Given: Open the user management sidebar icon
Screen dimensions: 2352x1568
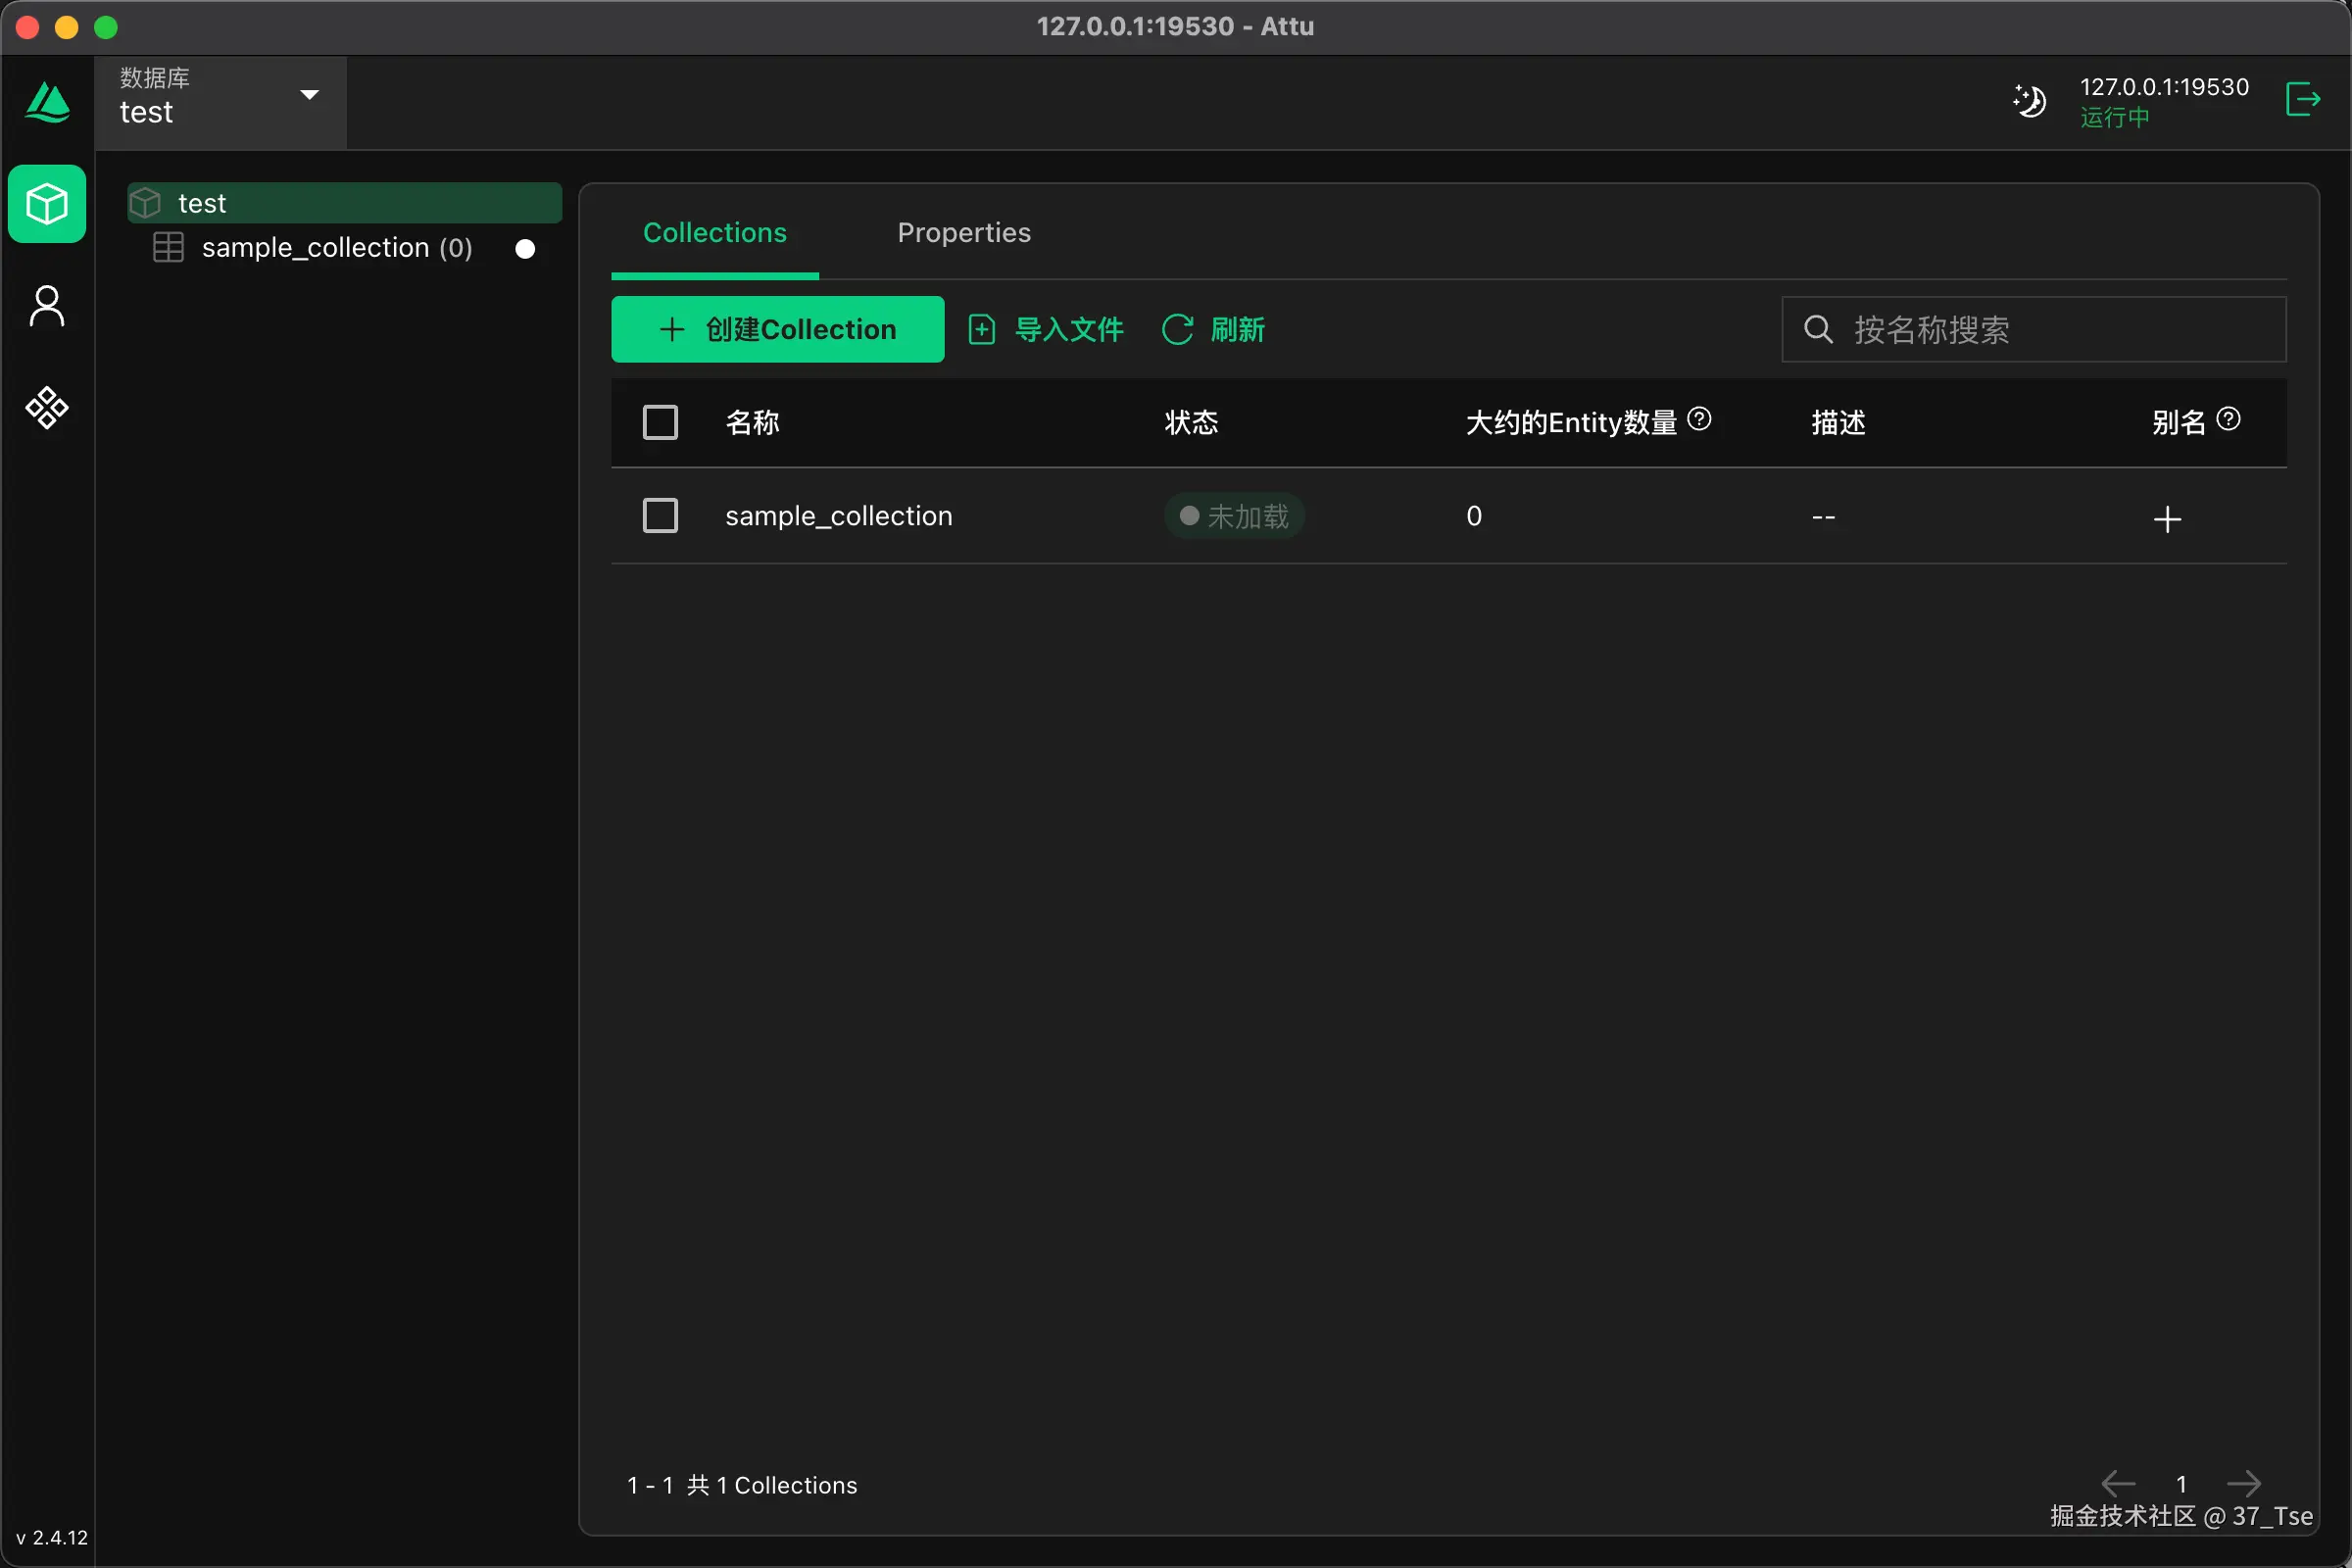Looking at the screenshot, I should [47, 306].
